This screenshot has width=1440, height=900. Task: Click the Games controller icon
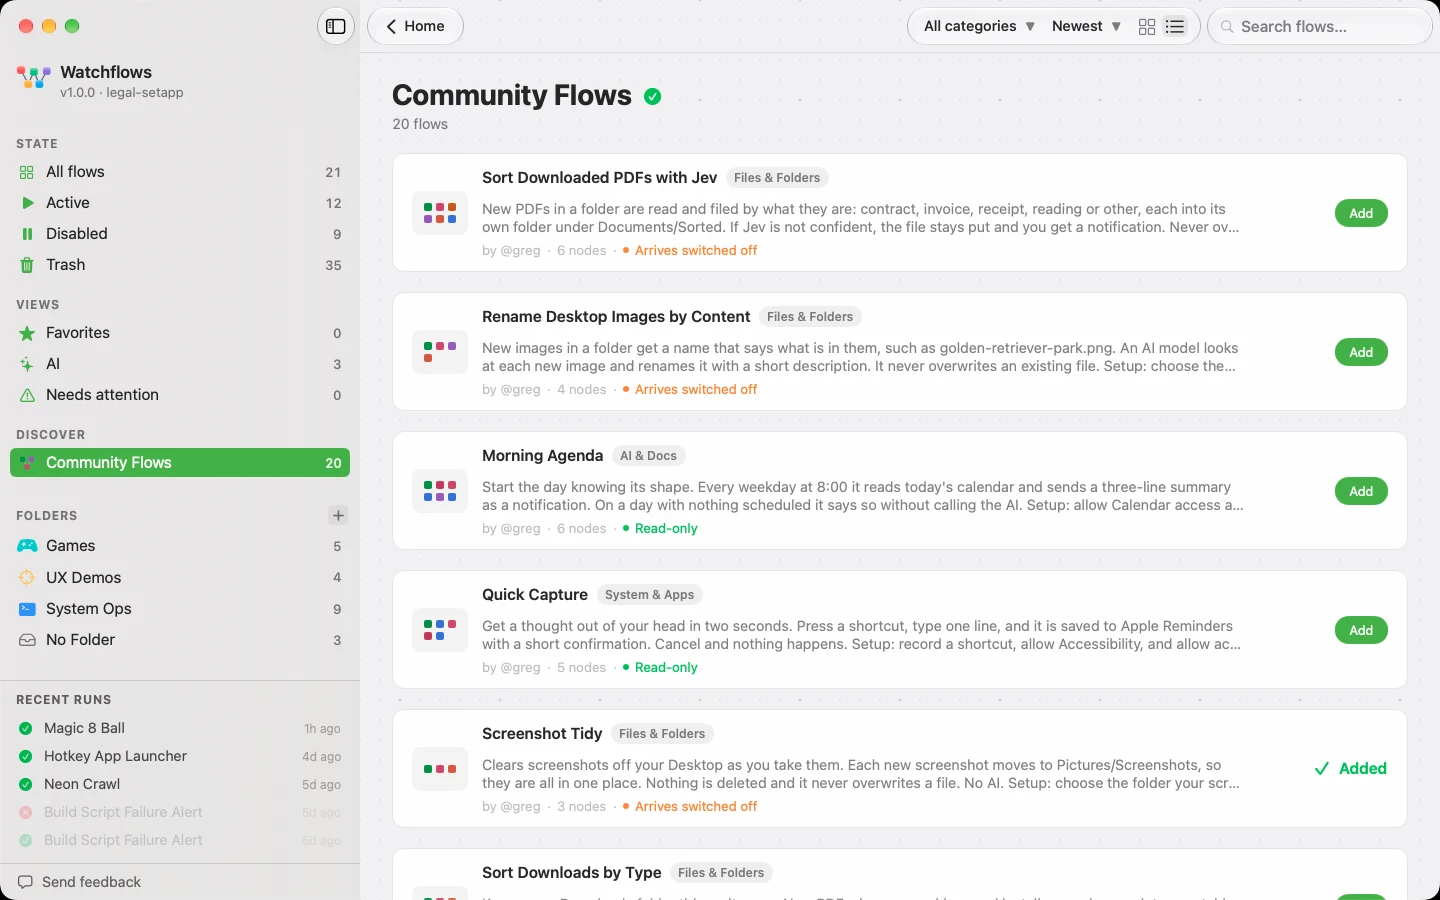tap(27, 546)
